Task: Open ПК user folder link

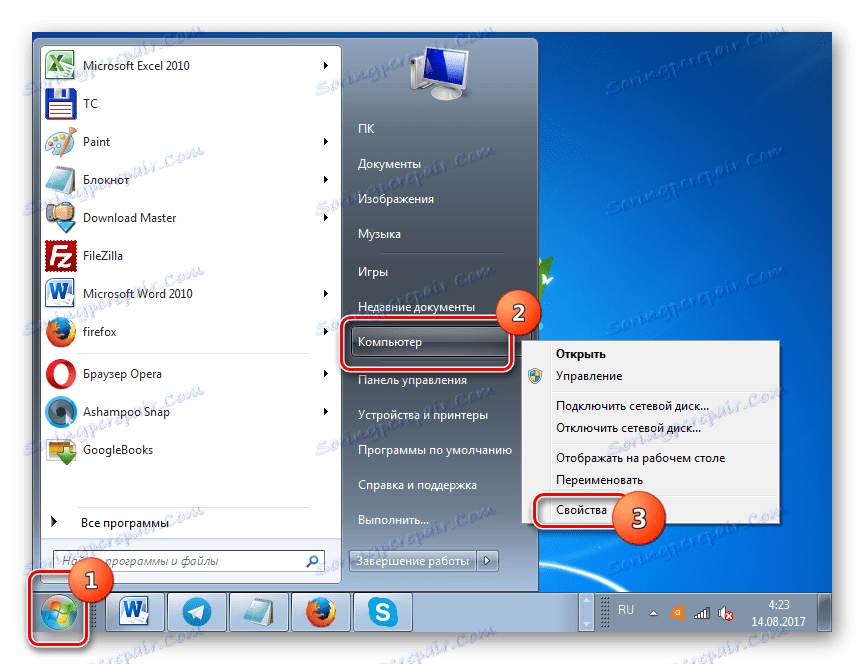Action: pos(366,128)
